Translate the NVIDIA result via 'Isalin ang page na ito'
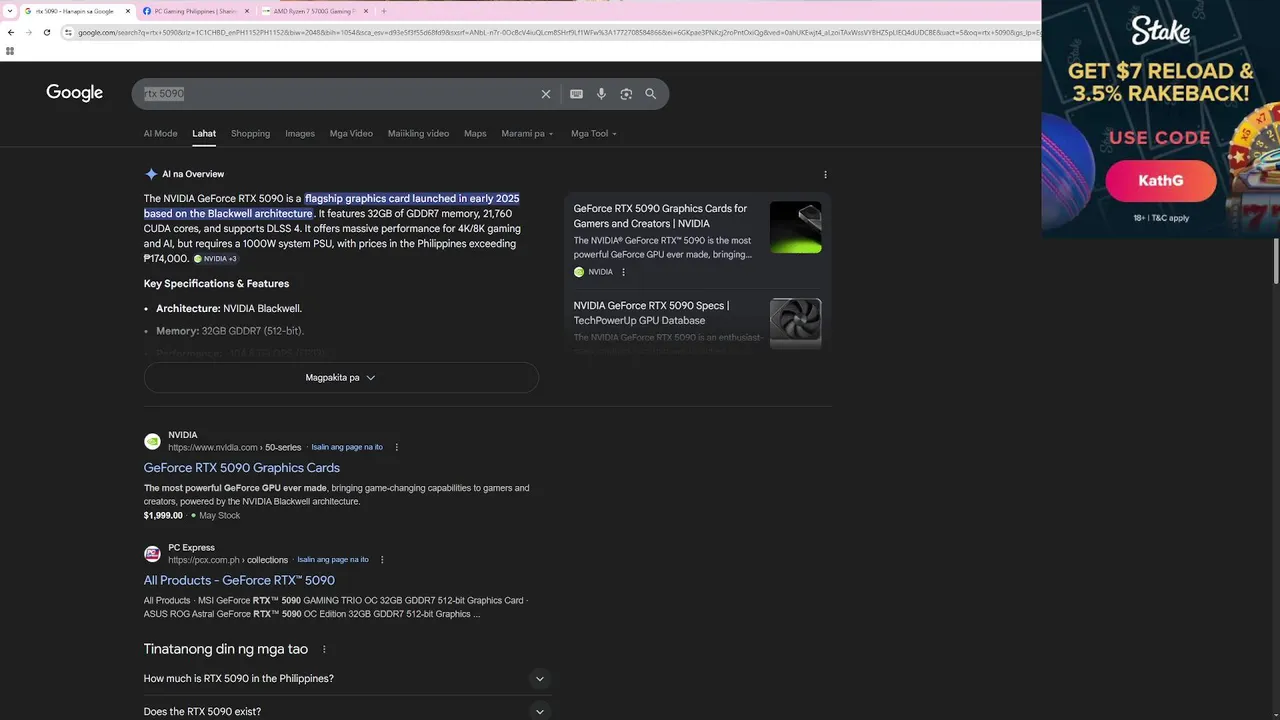This screenshot has width=1280, height=720. click(x=347, y=447)
